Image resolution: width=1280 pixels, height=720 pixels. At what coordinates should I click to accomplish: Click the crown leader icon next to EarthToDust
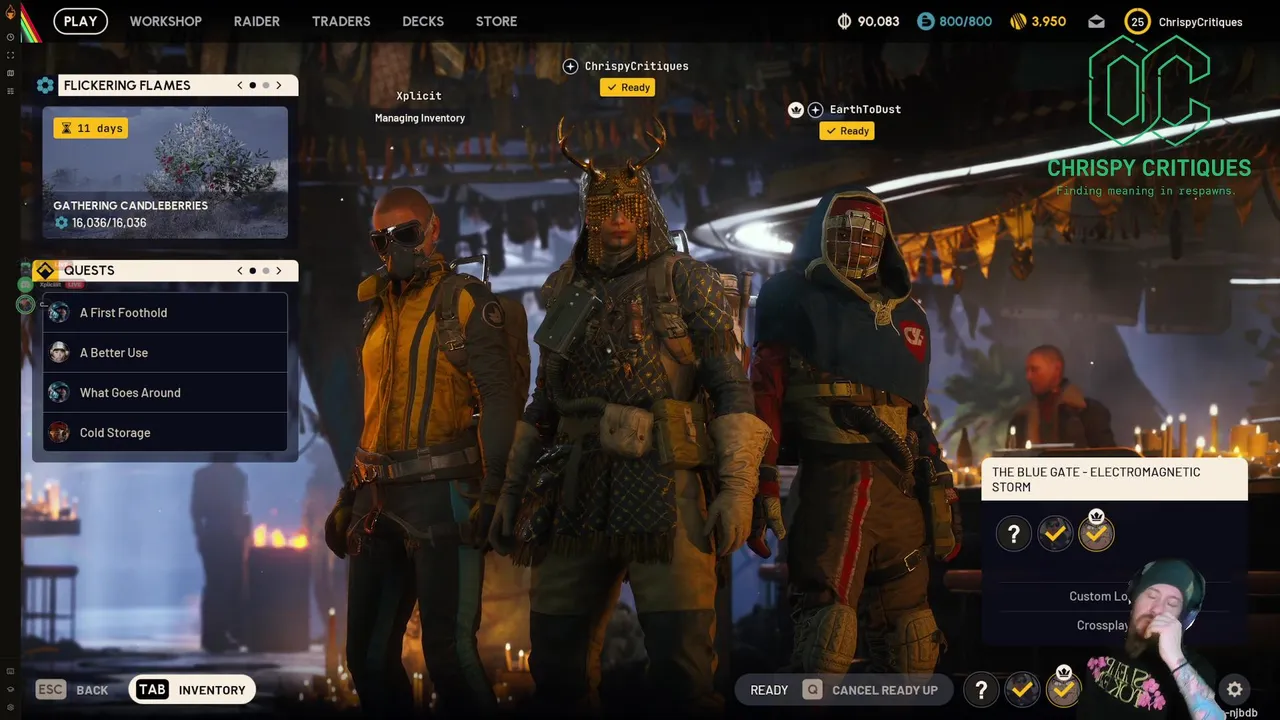796,109
